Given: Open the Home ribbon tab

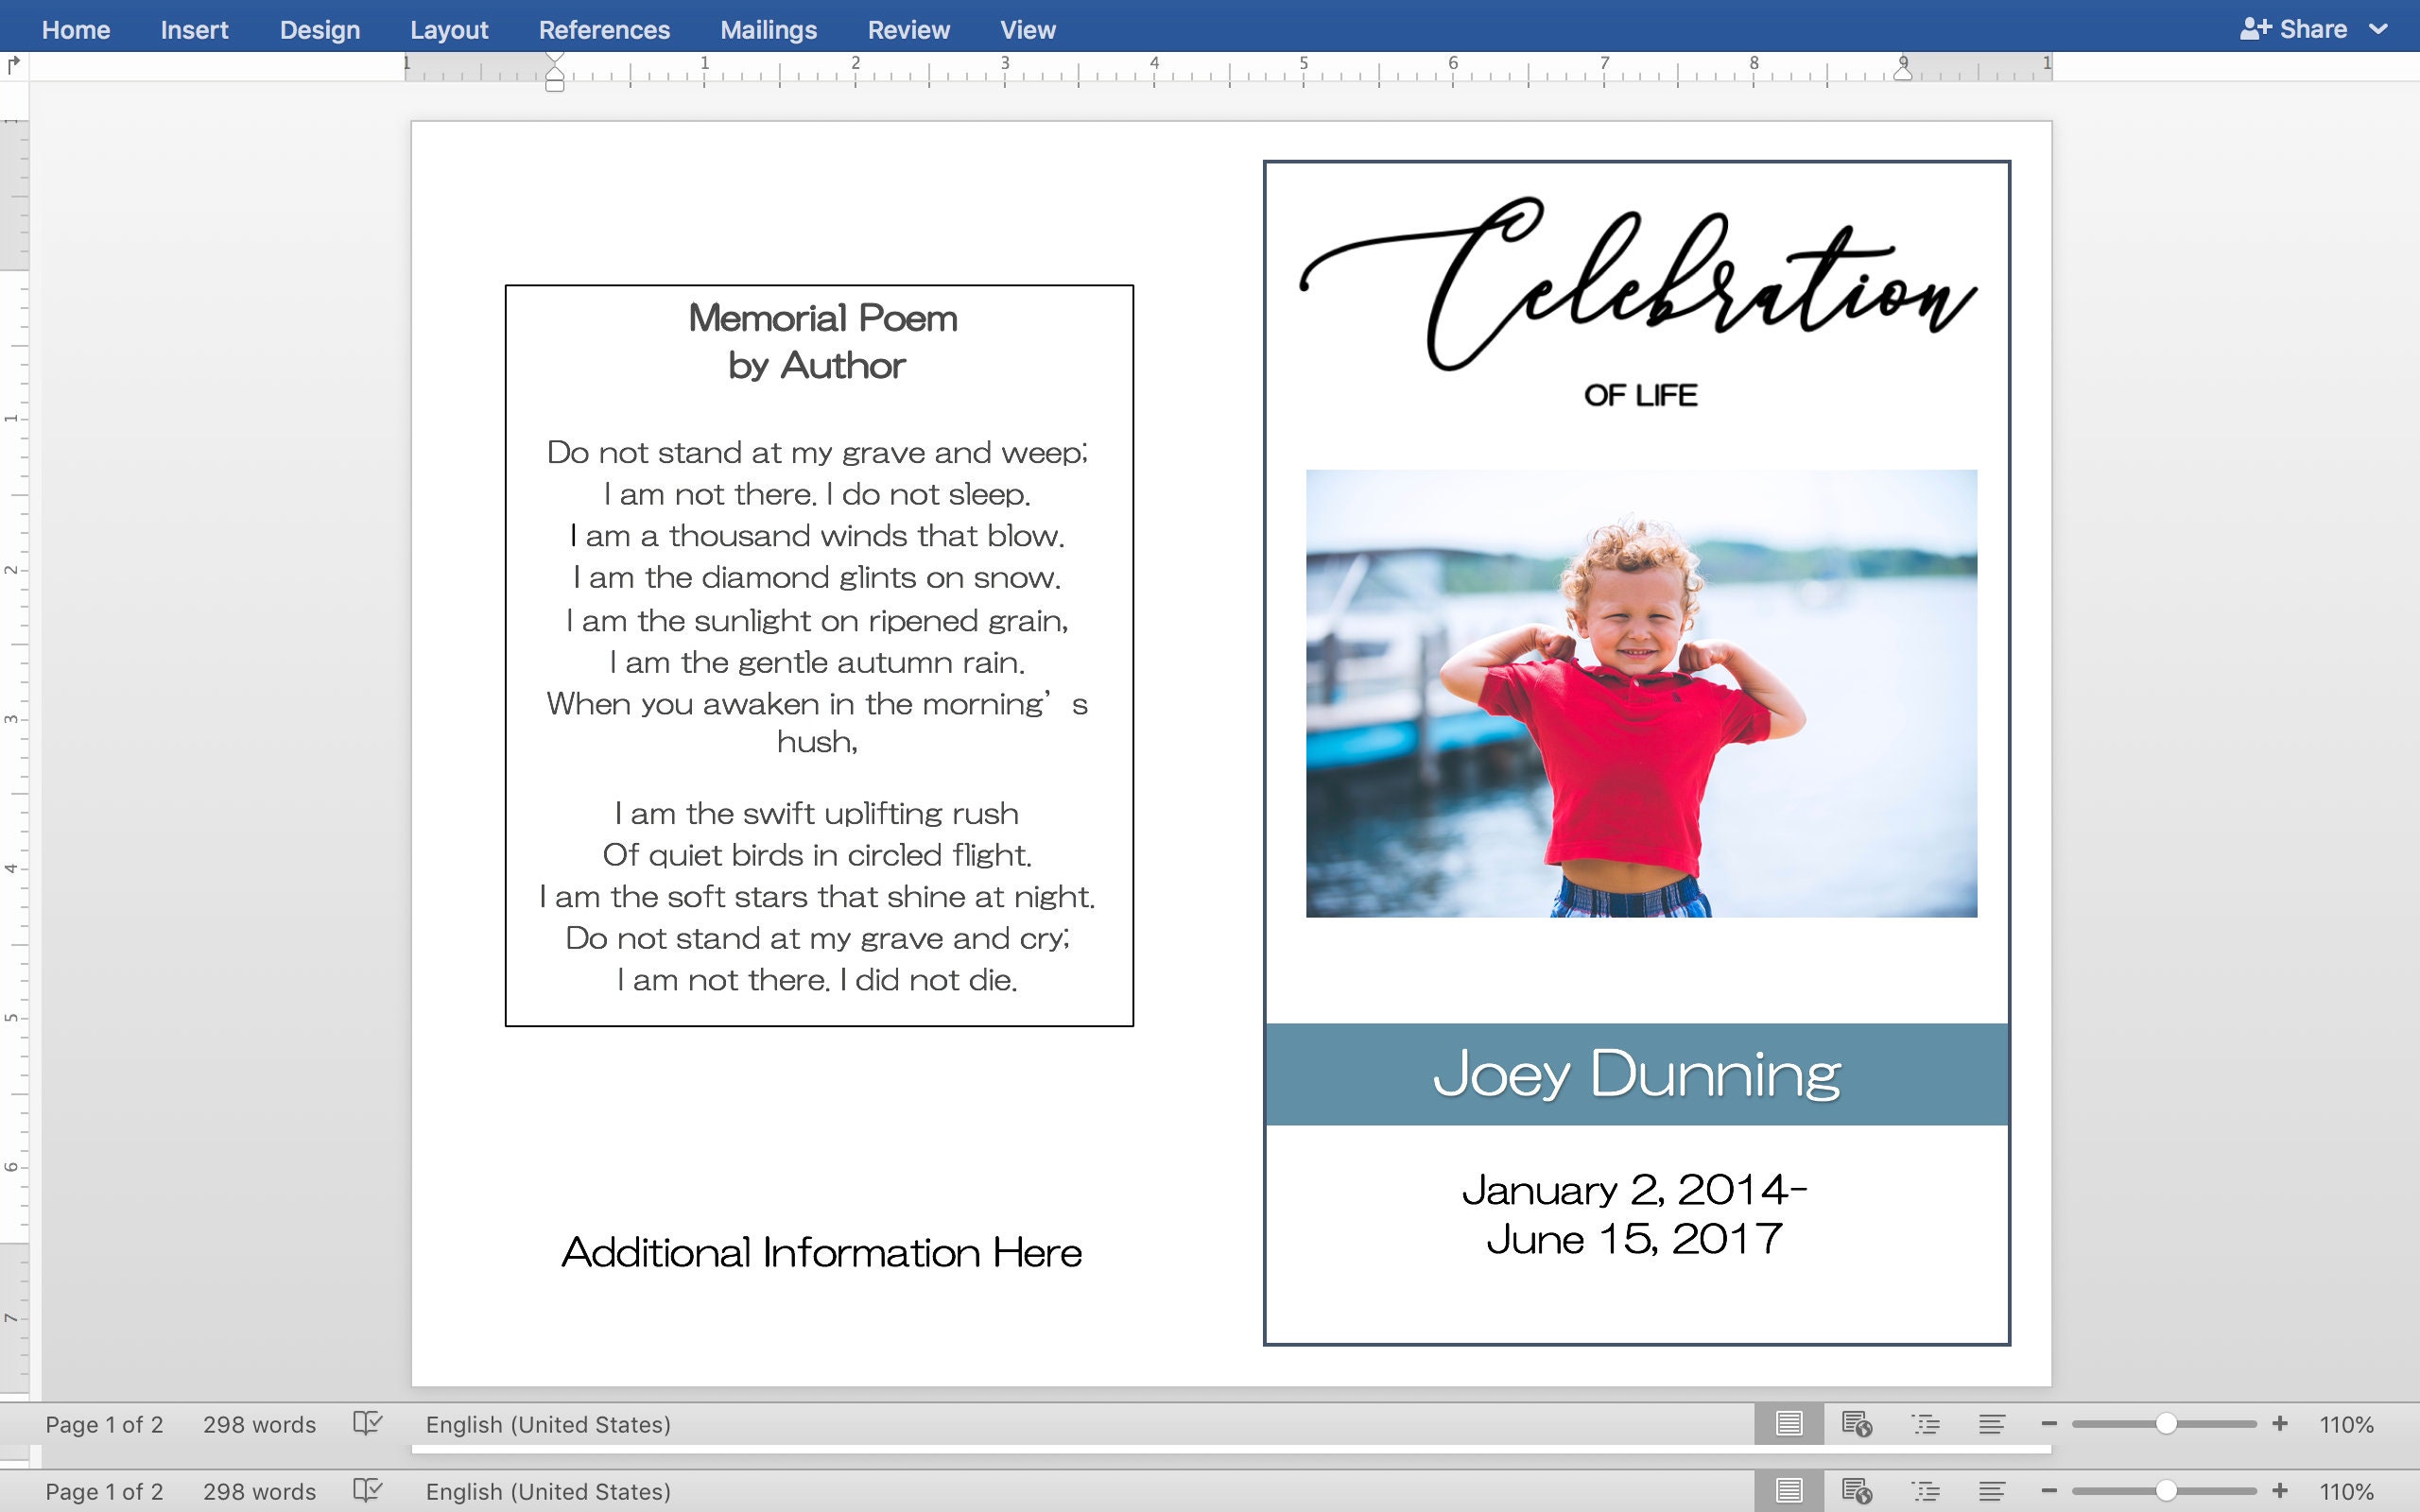Looking at the screenshot, I should pos(76,29).
